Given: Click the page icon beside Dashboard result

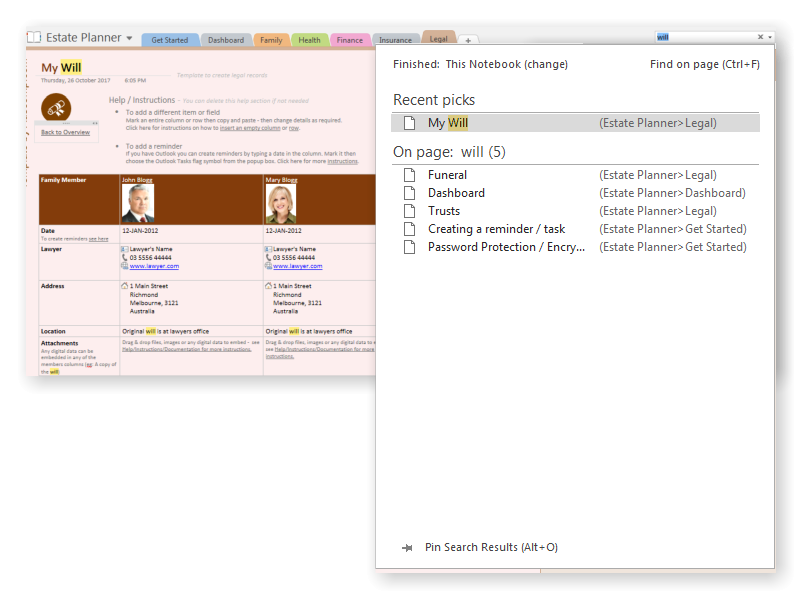Looking at the screenshot, I should (409, 193).
